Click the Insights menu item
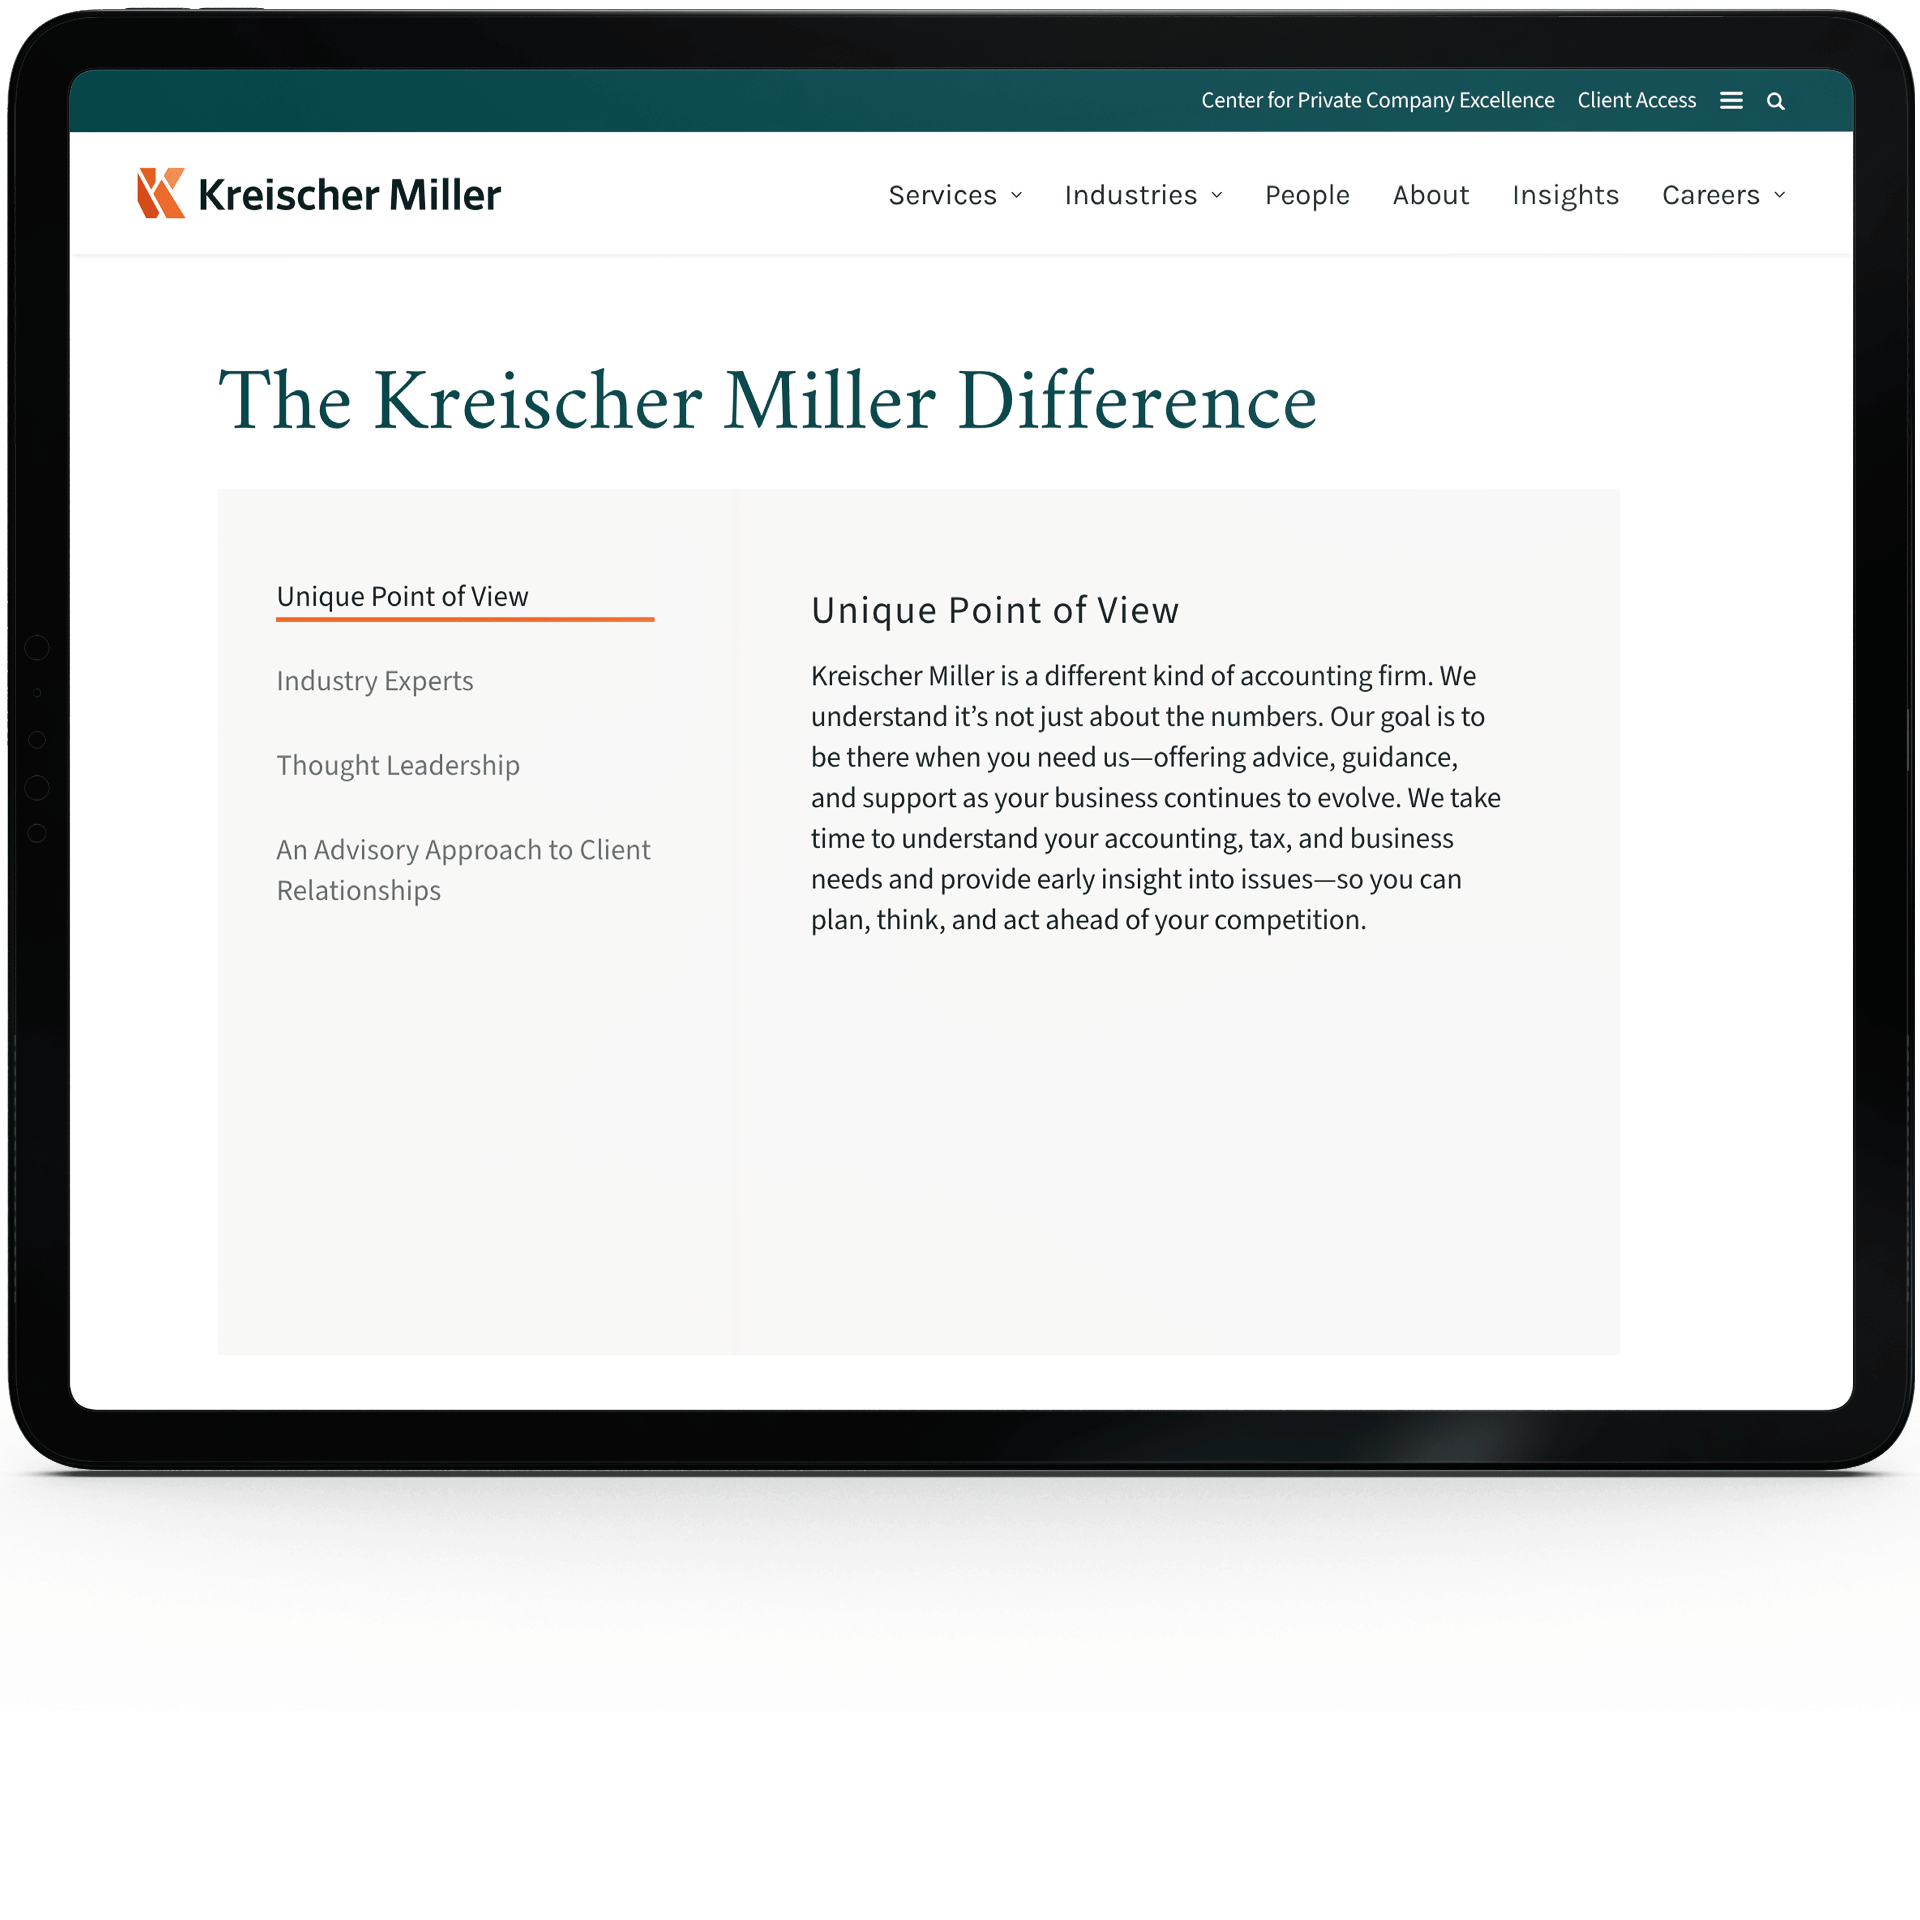 click(1565, 193)
